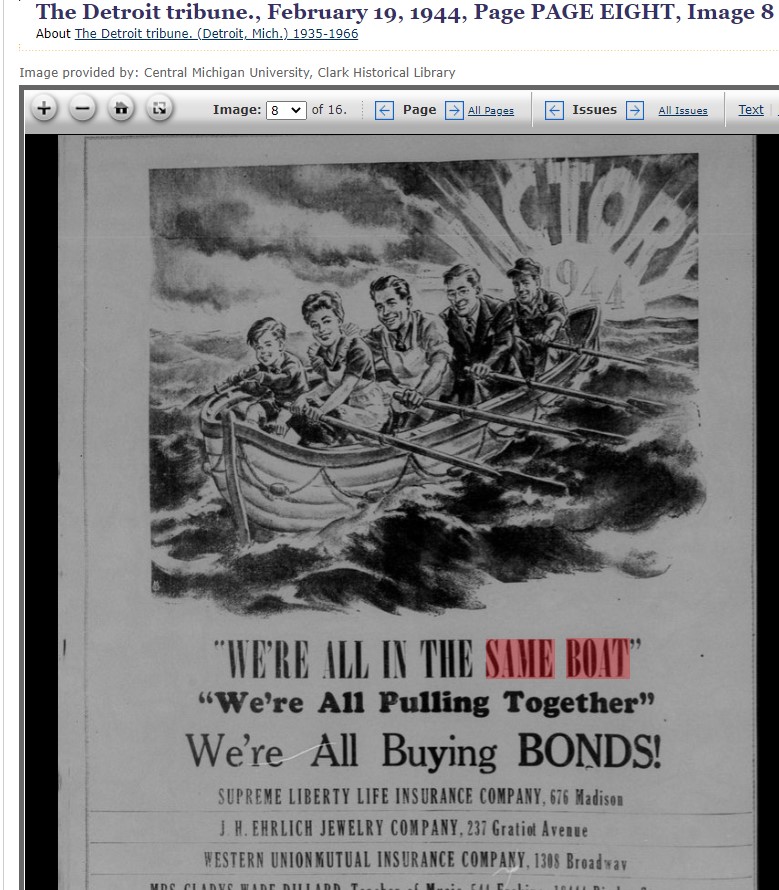Click the 'We're All Buying BONDS!' headline
The width and height of the screenshot is (779, 890).
[424, 751]
